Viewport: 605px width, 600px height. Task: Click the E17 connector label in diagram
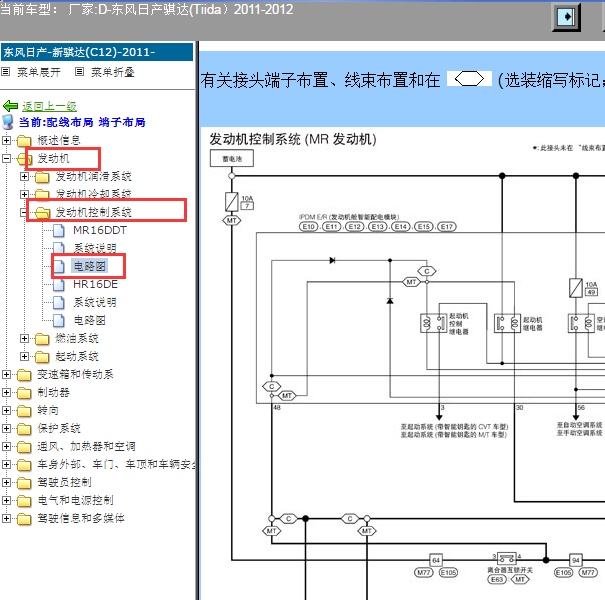click(x=447, y=226)
